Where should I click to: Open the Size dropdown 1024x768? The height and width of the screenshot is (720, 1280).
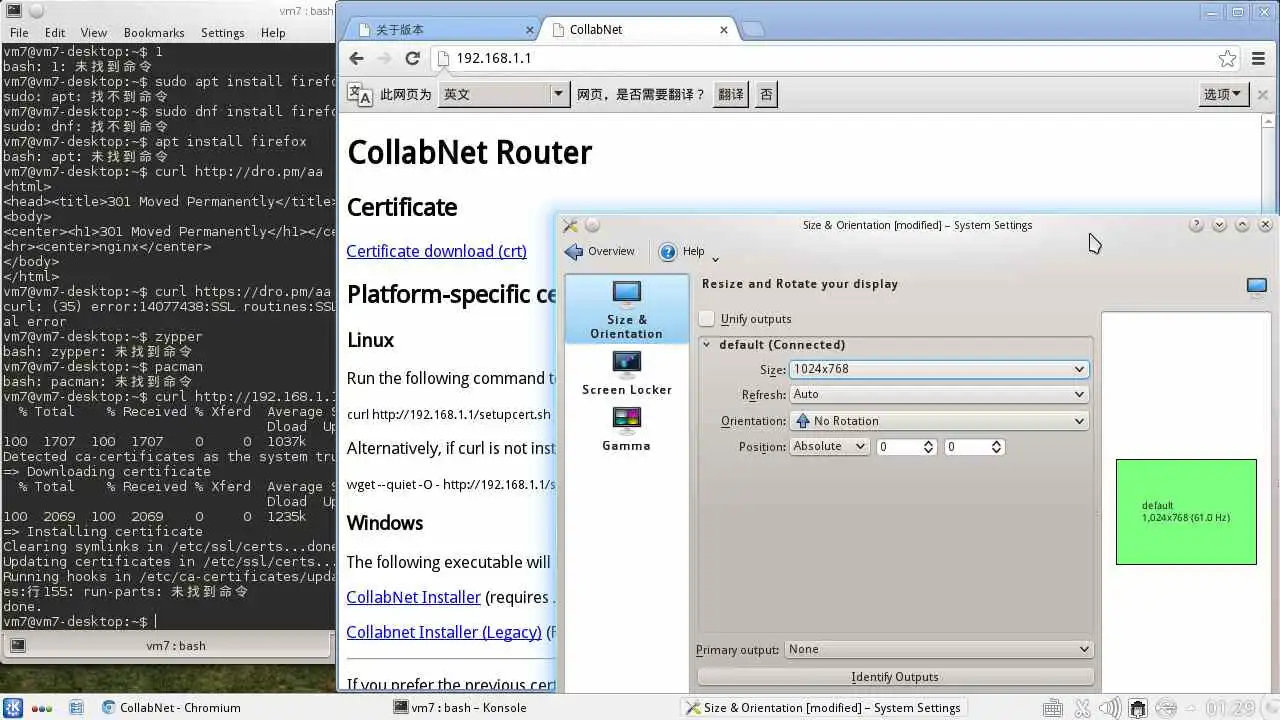tap(939, 369)
